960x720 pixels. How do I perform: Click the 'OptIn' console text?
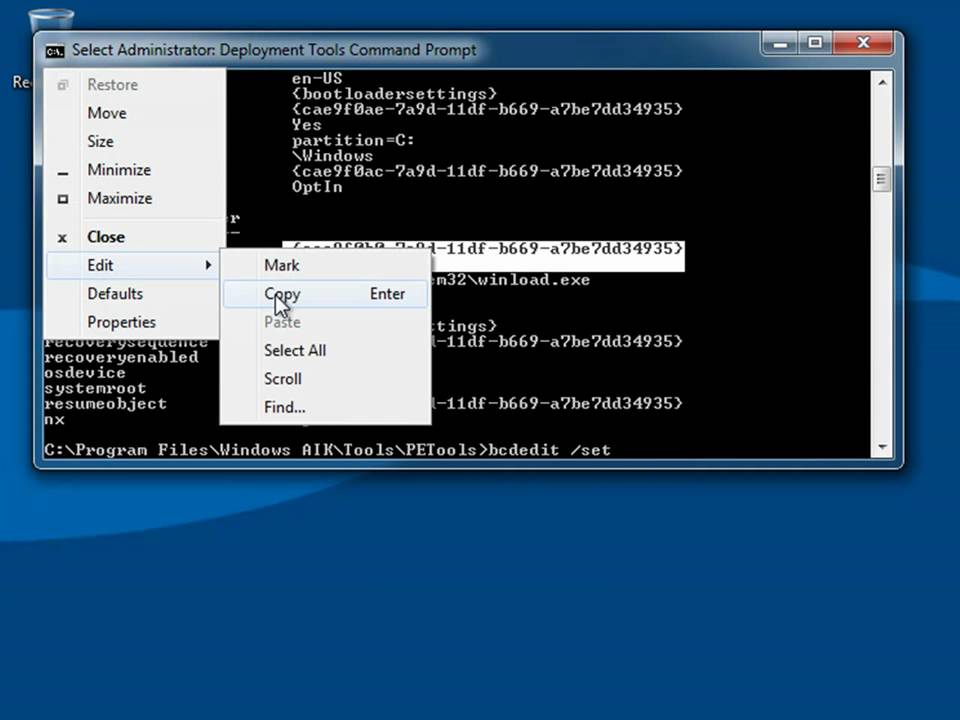[317, 187]
